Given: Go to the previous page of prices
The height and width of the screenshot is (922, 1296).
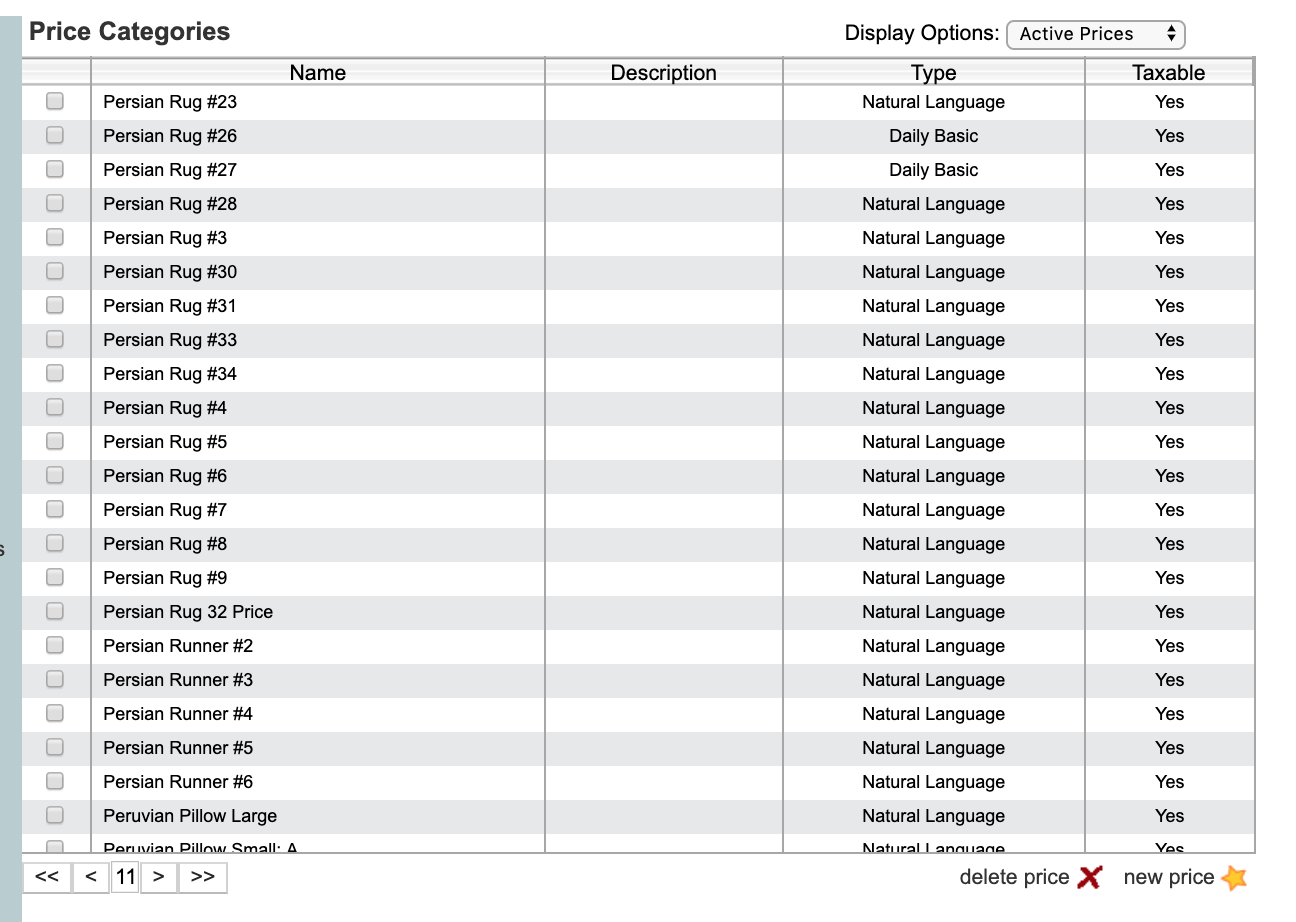Looking at the screenshot, I should tap(91, 877).
